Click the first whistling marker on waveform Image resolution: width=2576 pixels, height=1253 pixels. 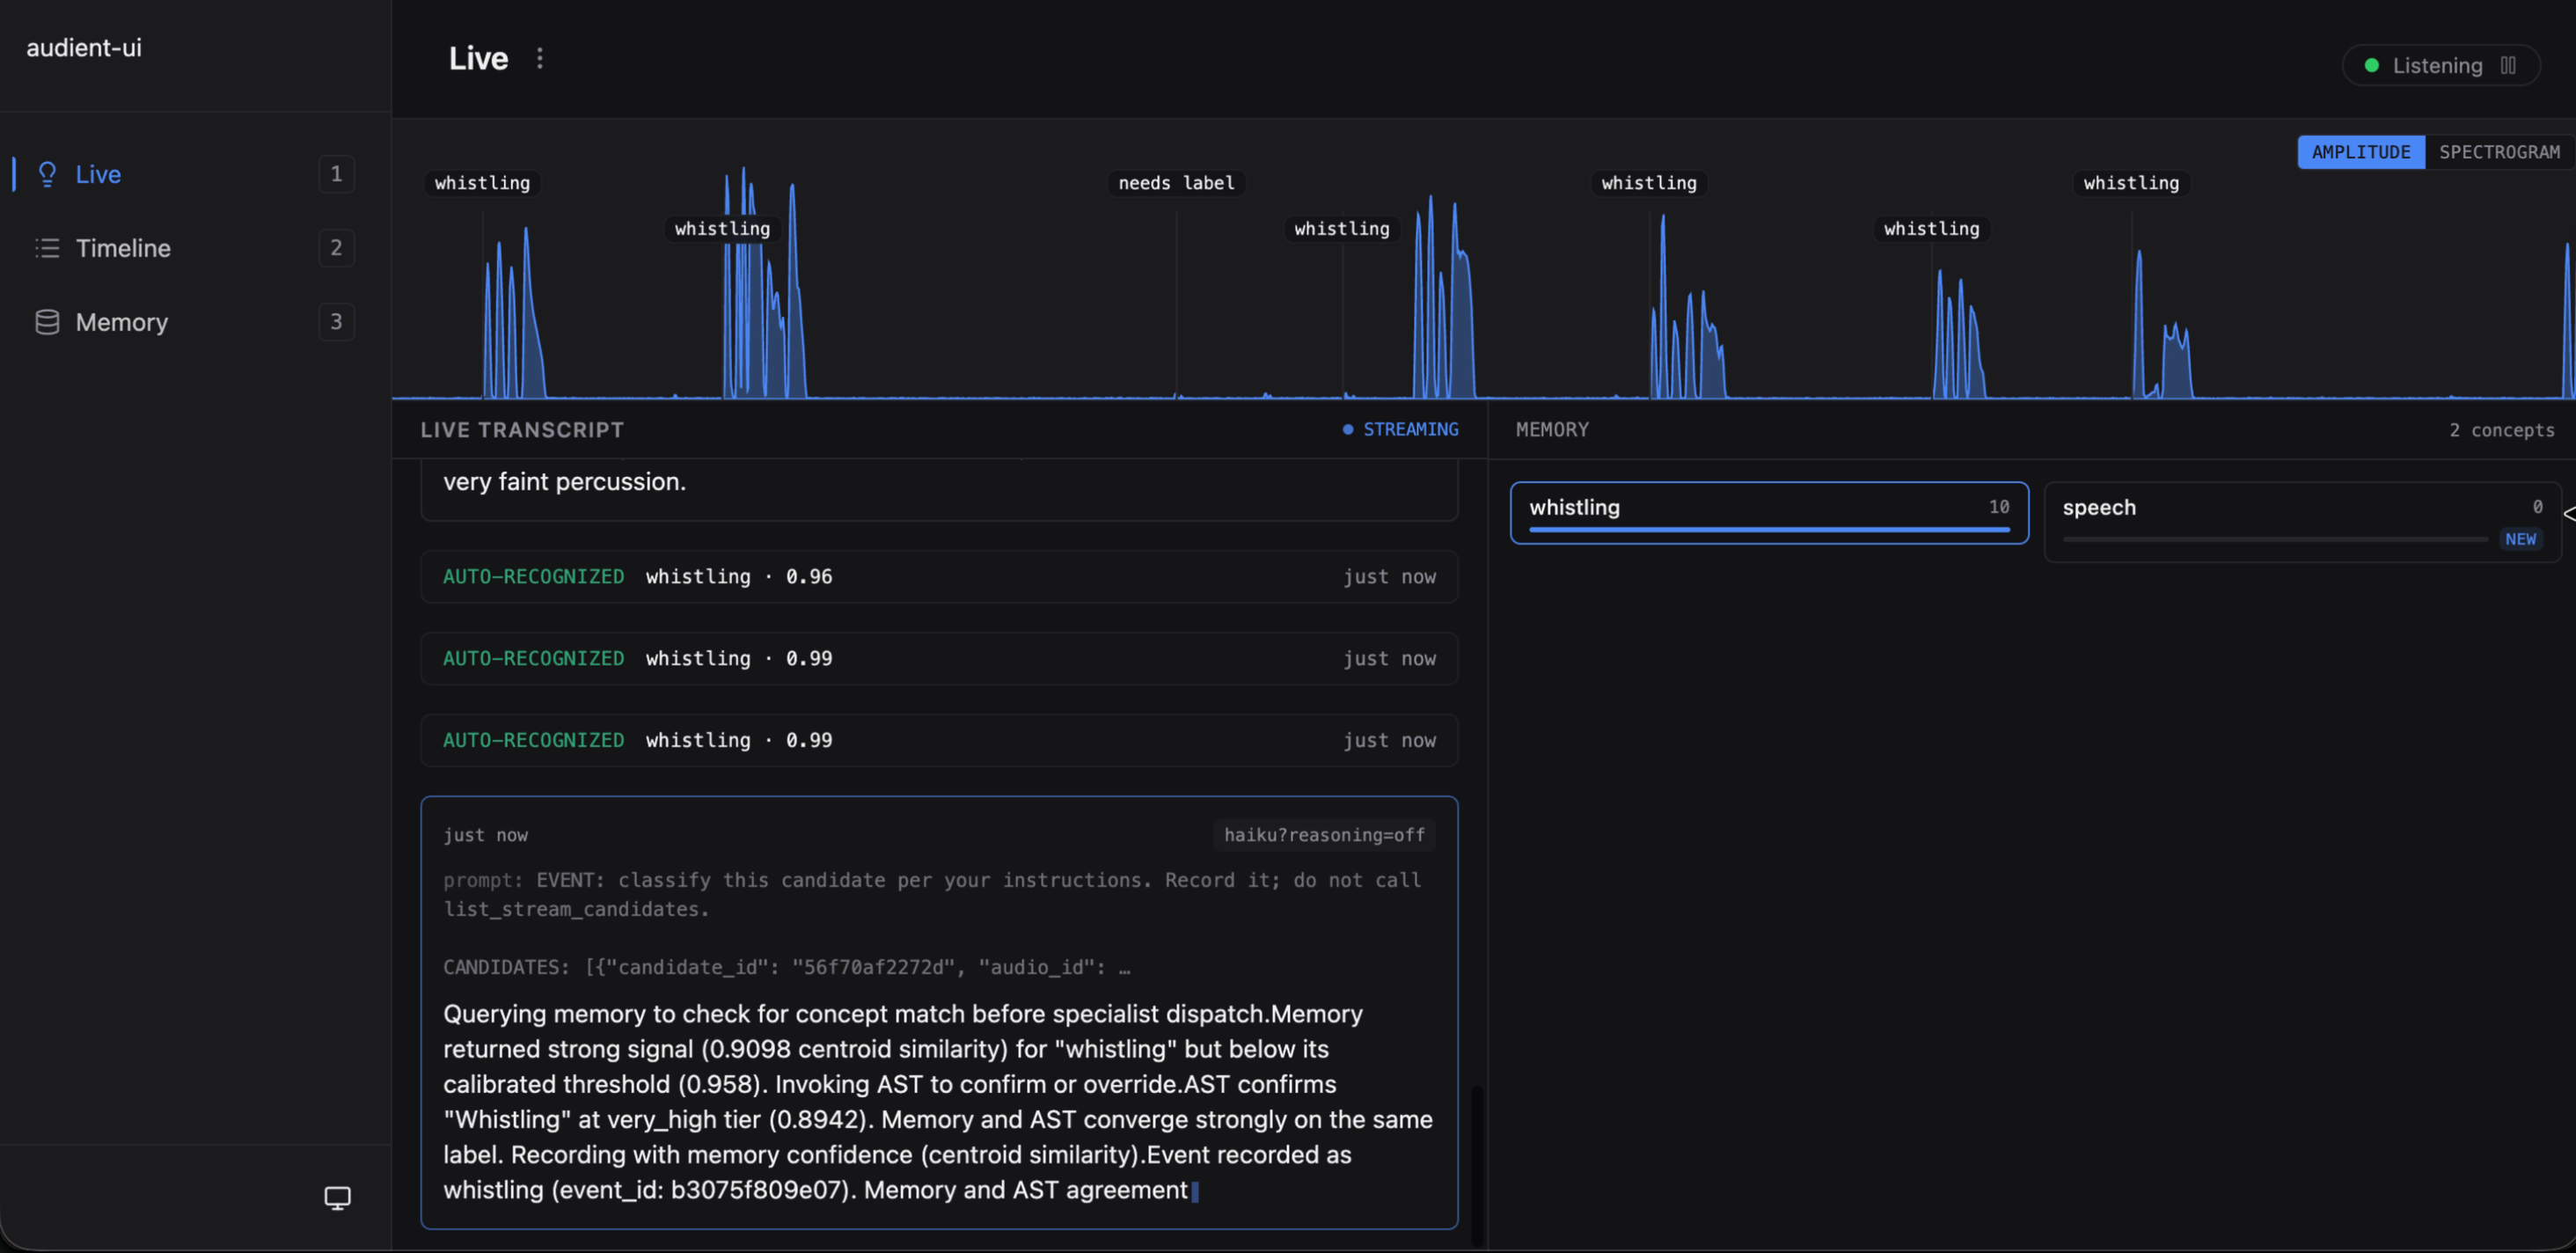(482, 183)
